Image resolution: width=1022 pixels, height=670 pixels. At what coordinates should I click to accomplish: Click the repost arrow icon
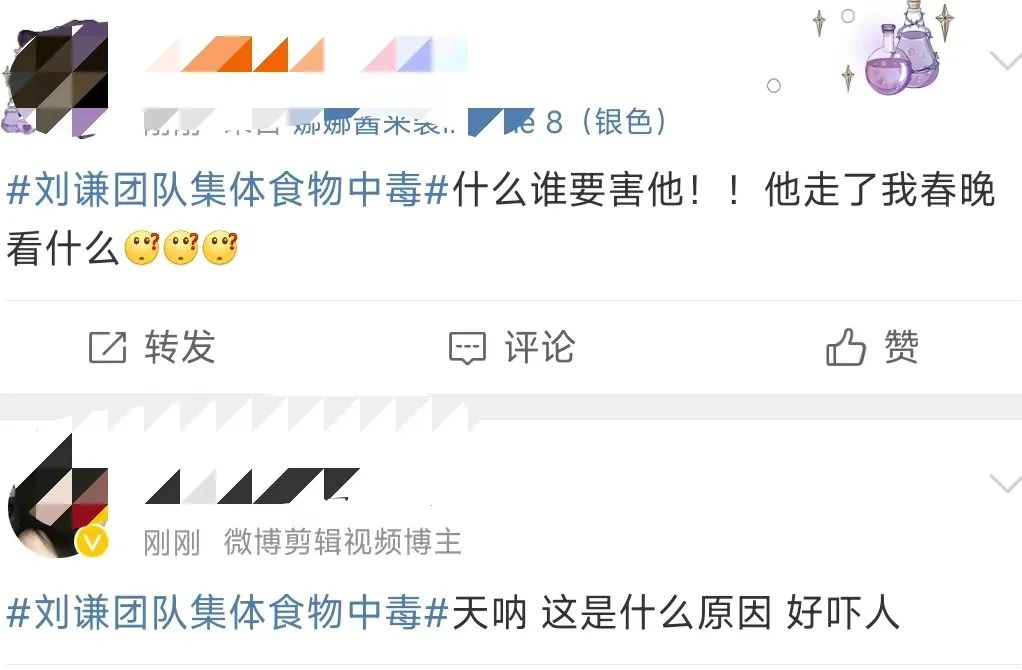click(108, 347)
